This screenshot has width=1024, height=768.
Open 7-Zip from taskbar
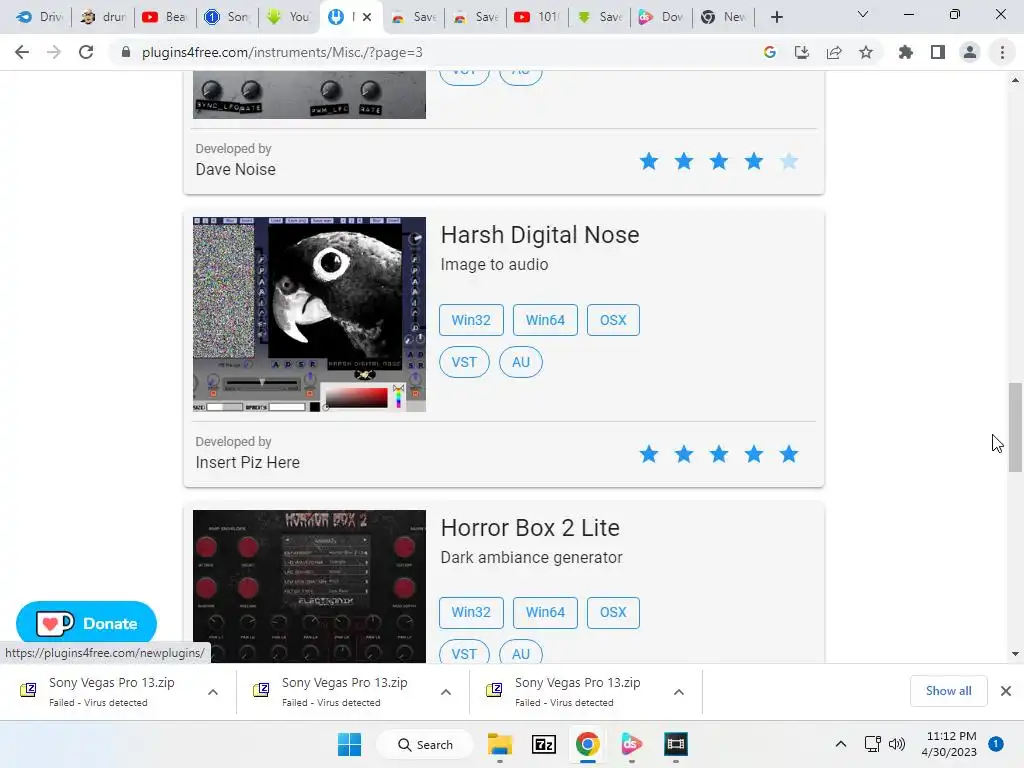tap(543, 744)
